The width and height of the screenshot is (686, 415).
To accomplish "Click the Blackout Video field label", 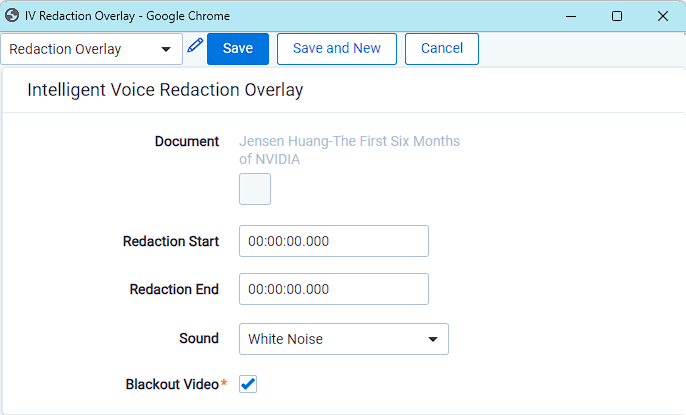I will pyautogui.click(x=172, y=384).
